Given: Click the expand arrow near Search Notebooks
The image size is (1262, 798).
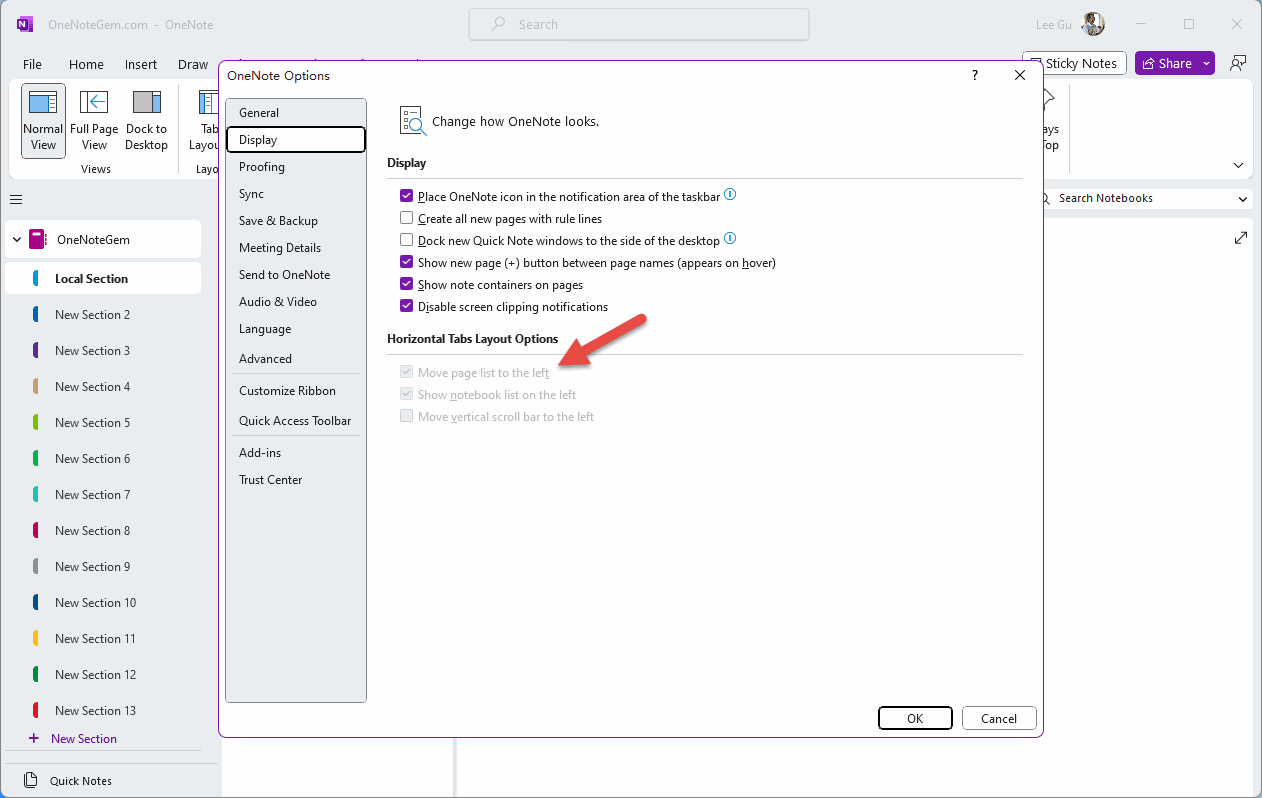Looking at the screenshot, I should (x=1240, y=237).
